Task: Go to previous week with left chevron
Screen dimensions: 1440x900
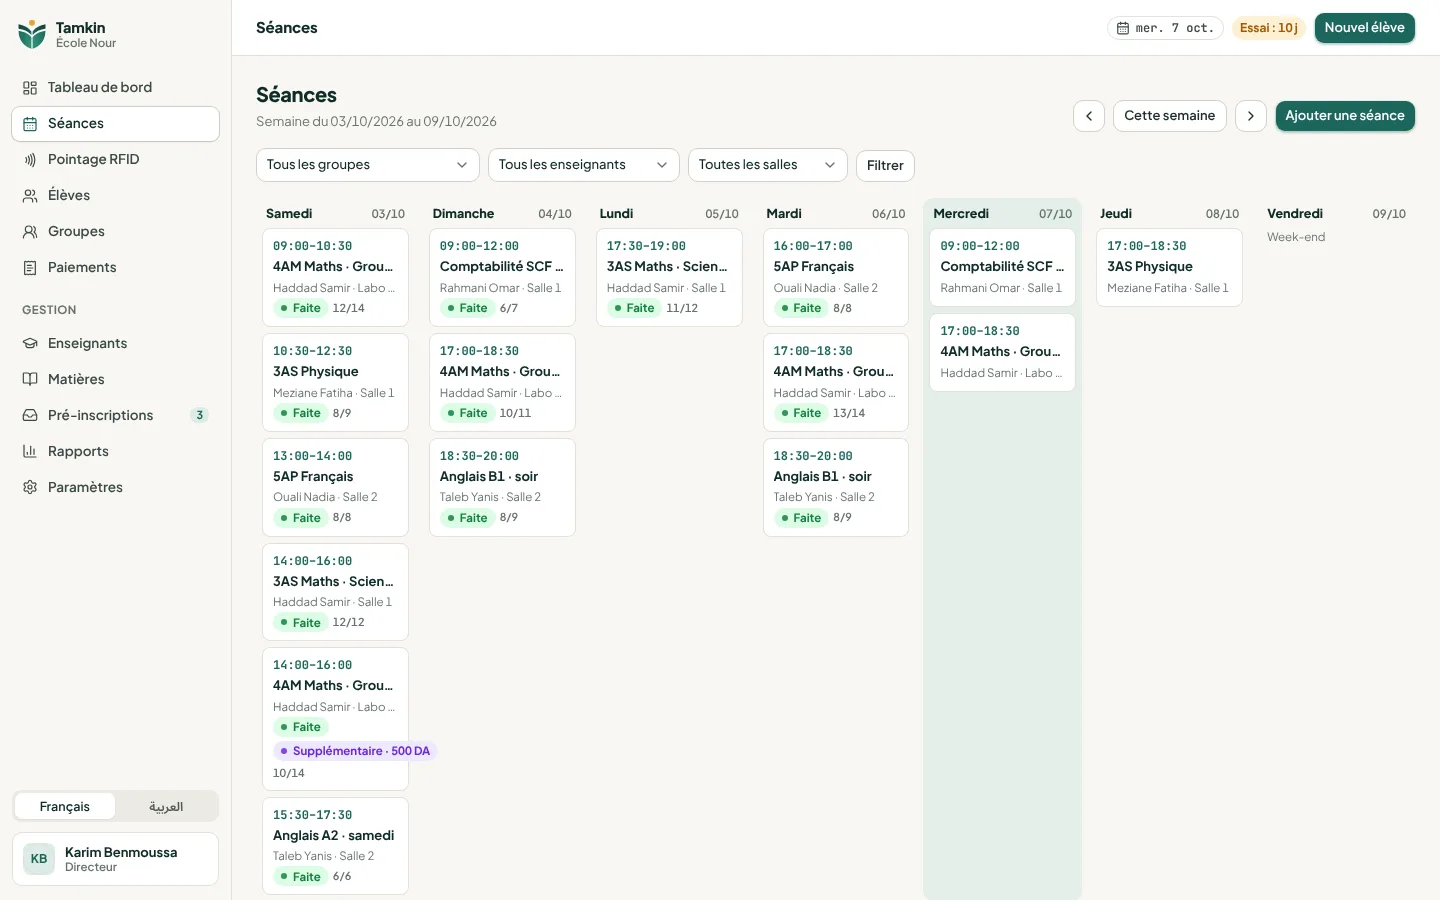Action: pos(1089,116)
